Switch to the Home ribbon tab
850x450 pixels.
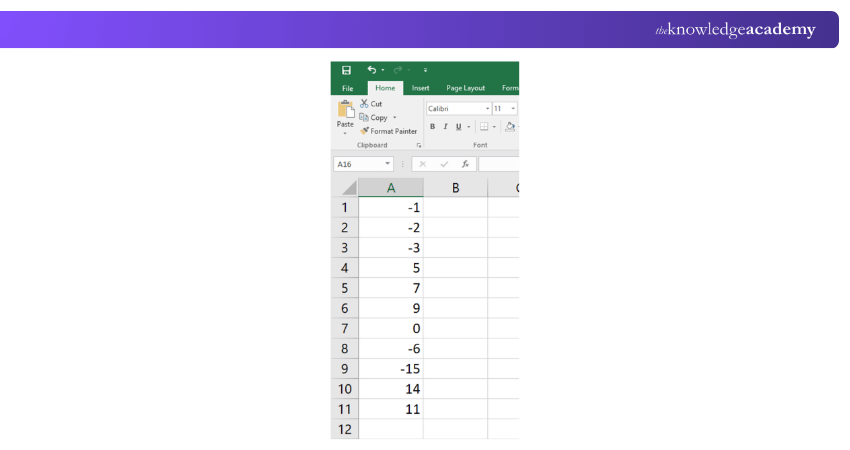[x=385, y=88]
